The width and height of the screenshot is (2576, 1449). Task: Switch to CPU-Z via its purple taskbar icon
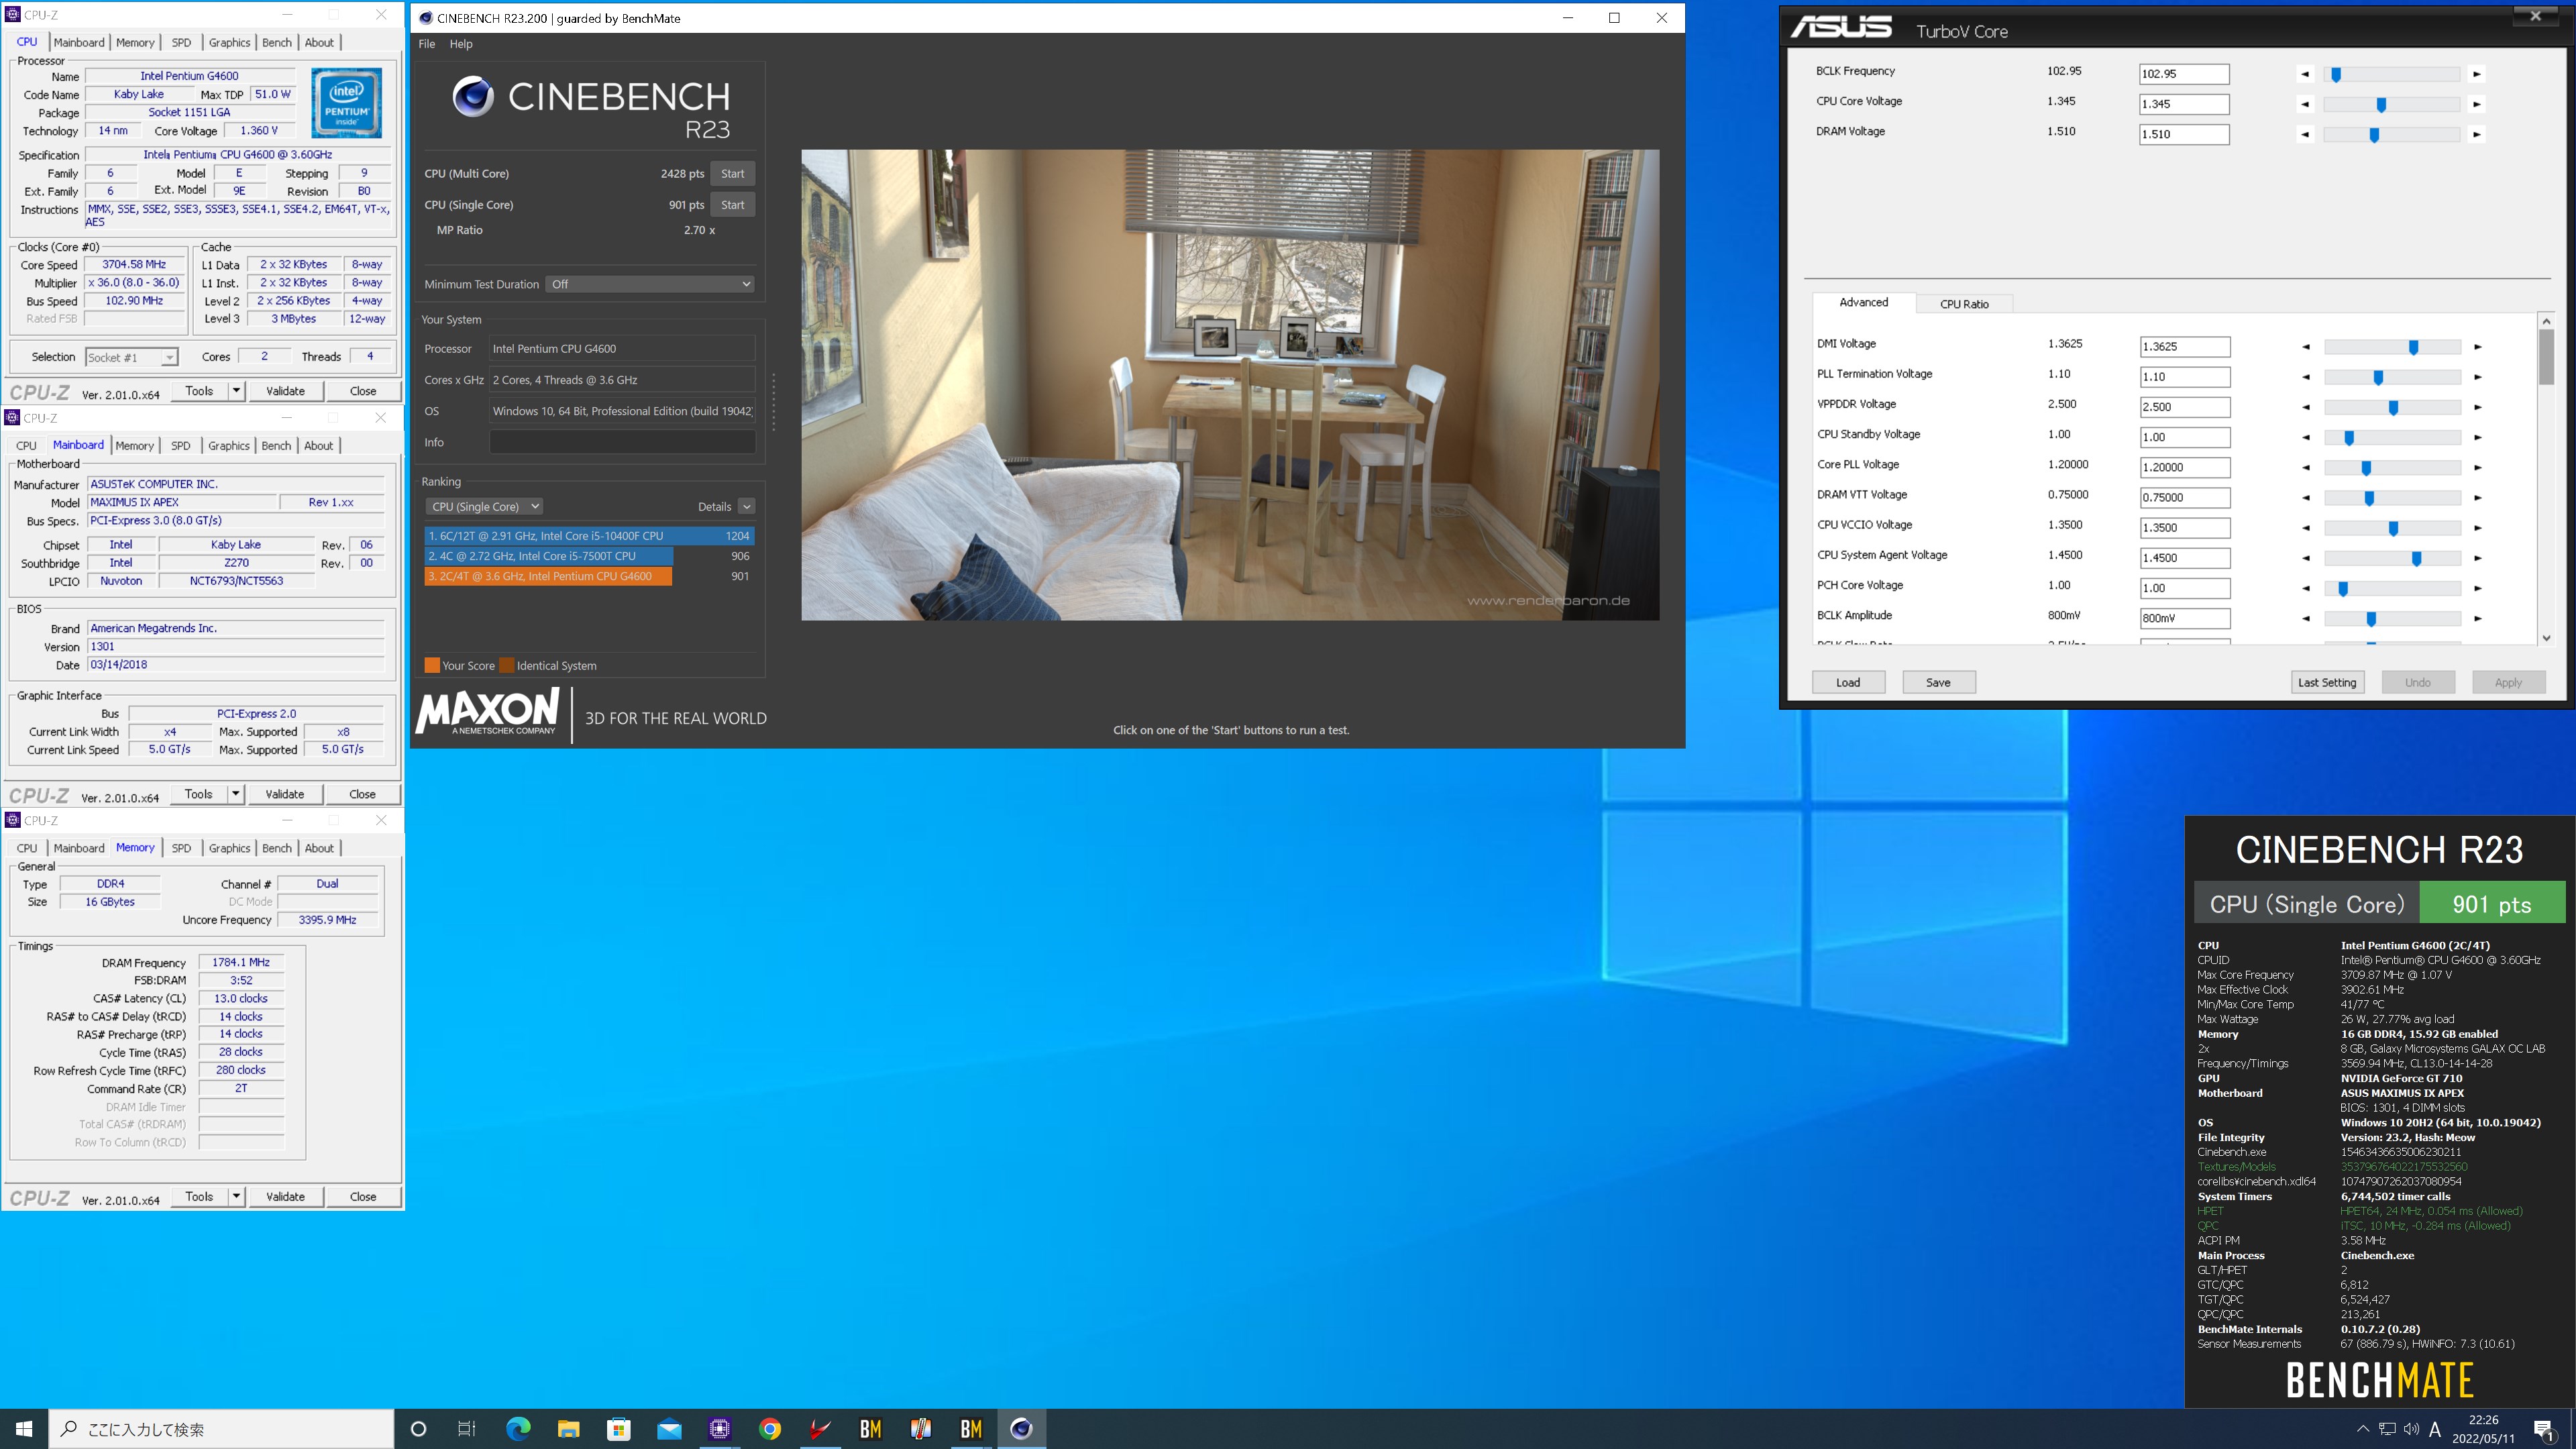tap(719, 1429)
